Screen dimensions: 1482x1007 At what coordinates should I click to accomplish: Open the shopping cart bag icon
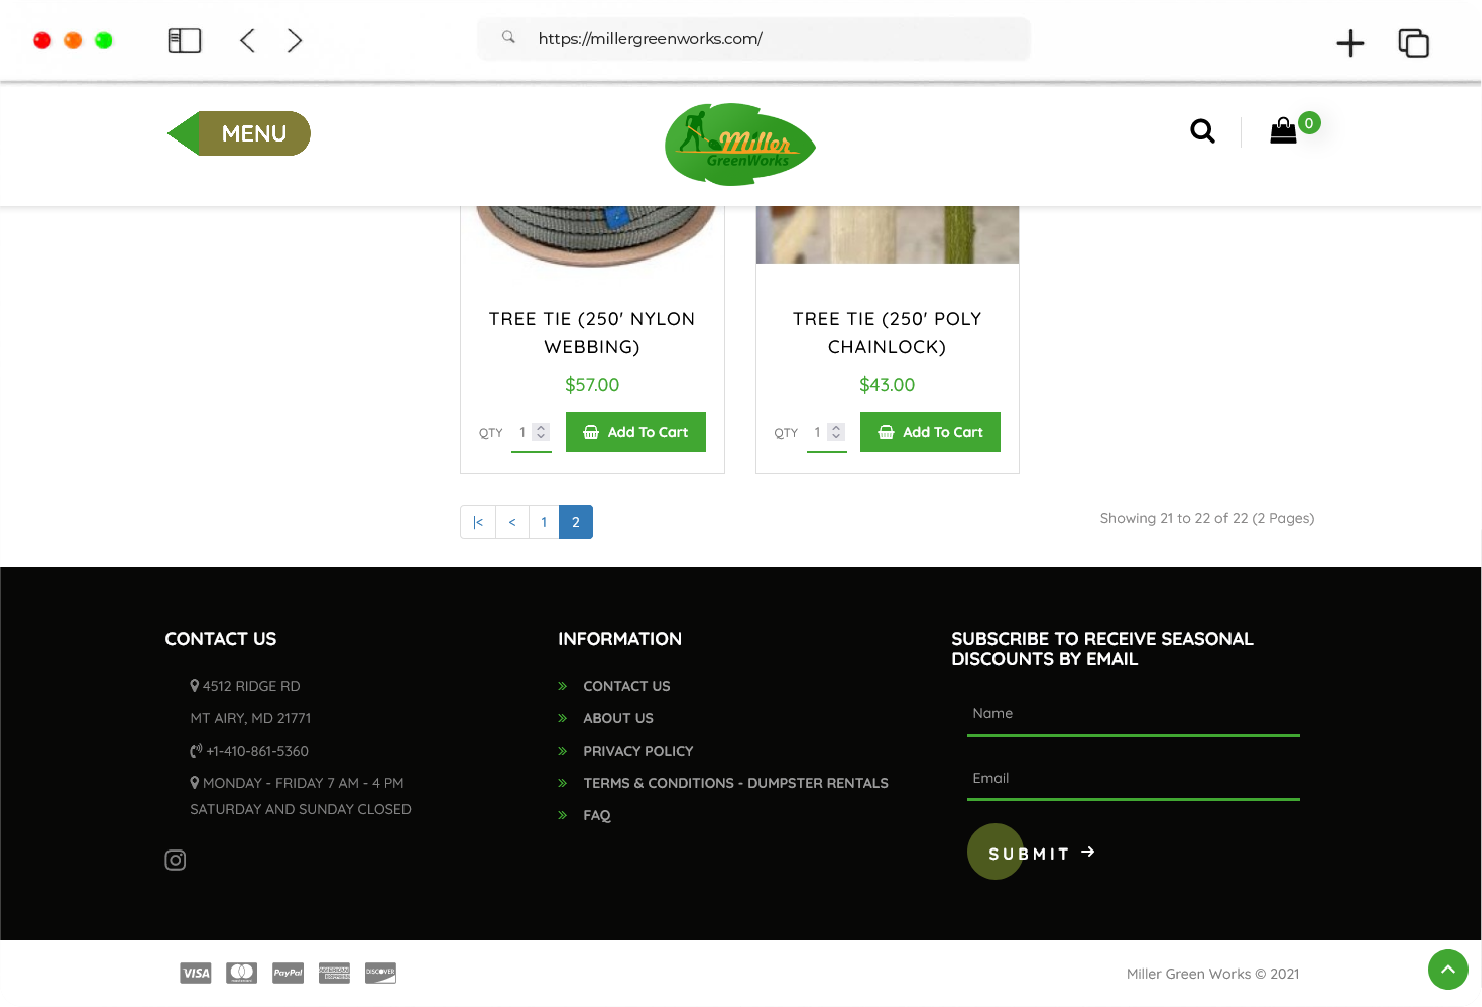click(x=1283, y=131)
